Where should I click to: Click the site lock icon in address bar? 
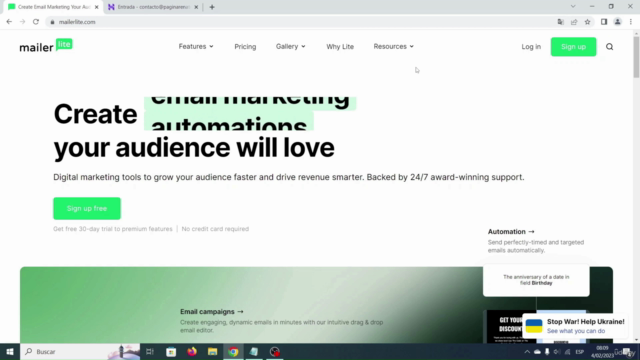[x=52, y=22]
